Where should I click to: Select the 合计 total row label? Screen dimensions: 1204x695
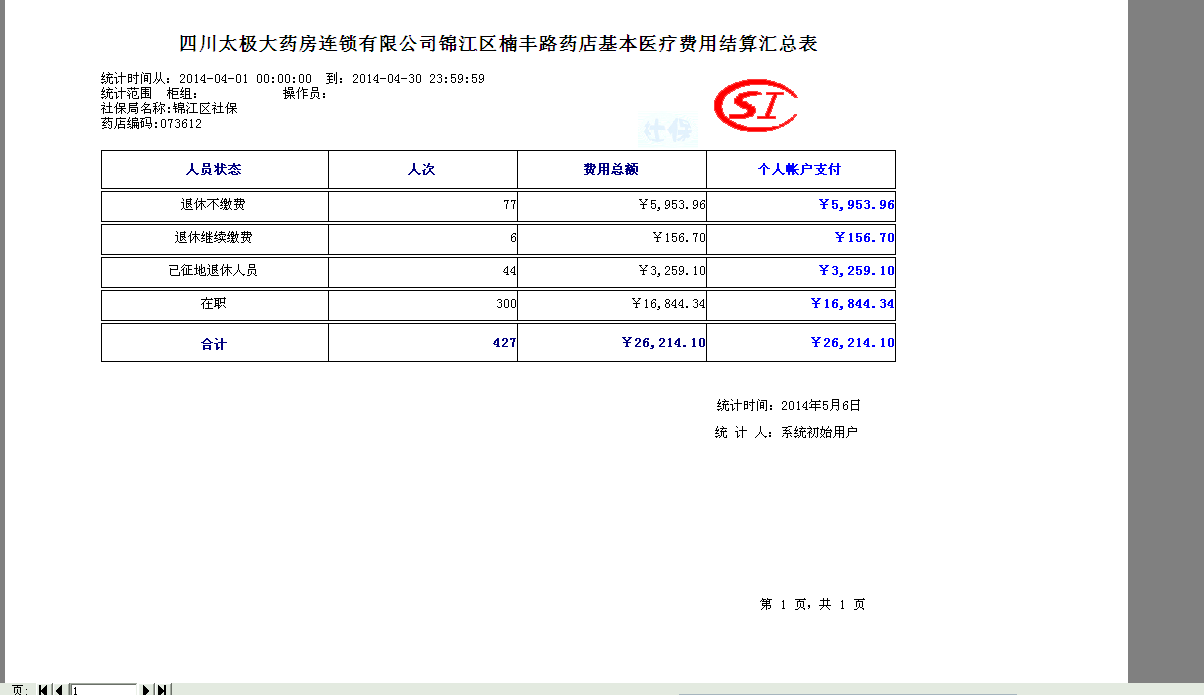[x=214, y=343]
